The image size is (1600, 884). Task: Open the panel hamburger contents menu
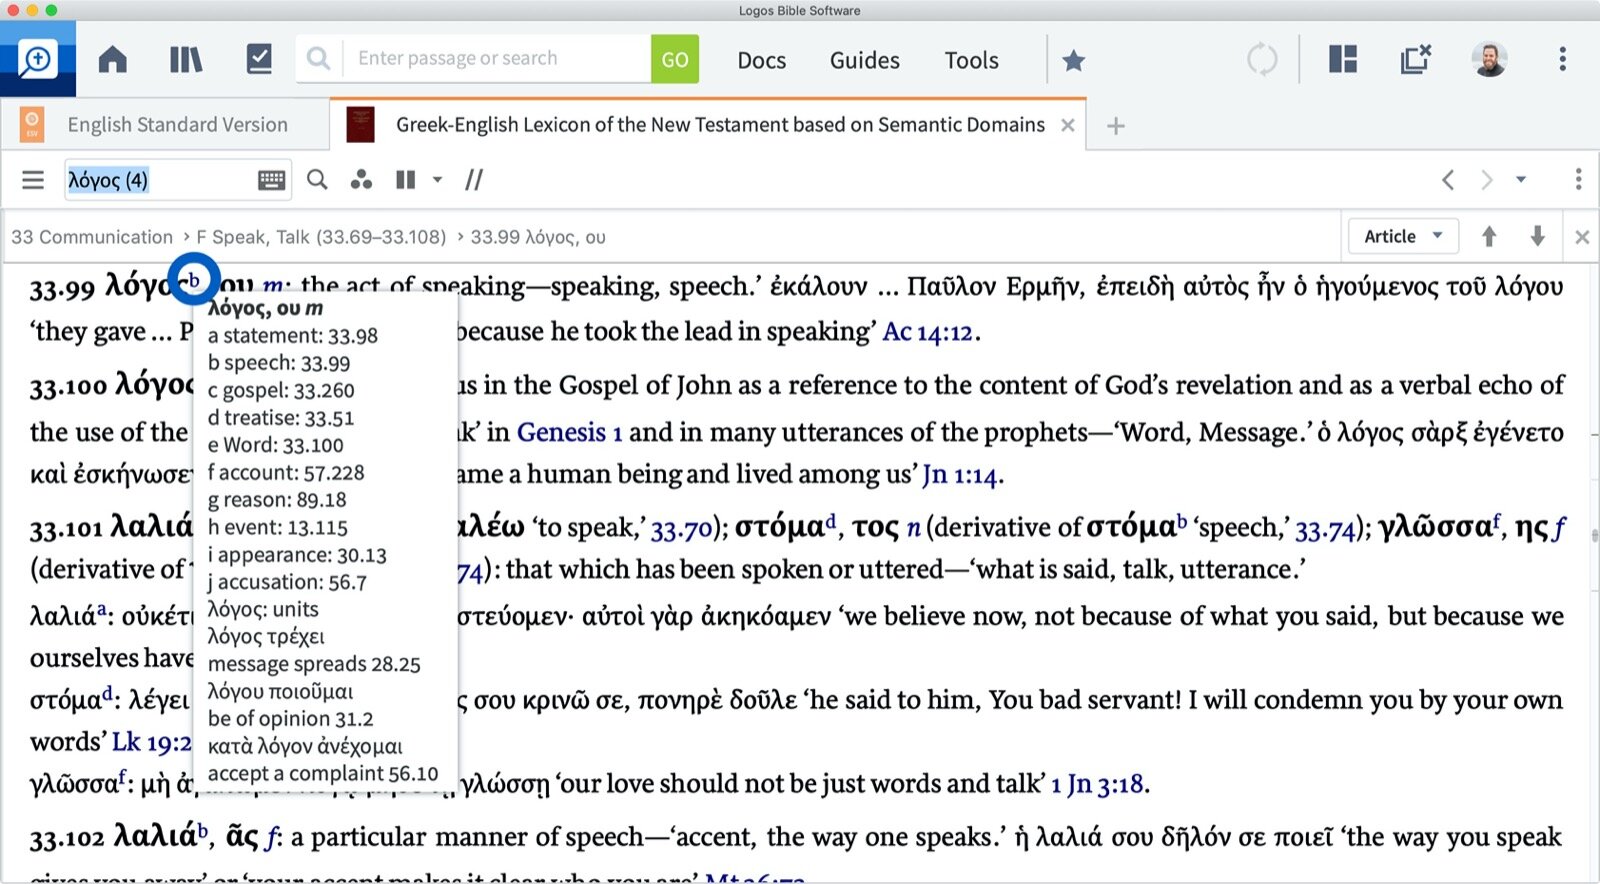33,180
